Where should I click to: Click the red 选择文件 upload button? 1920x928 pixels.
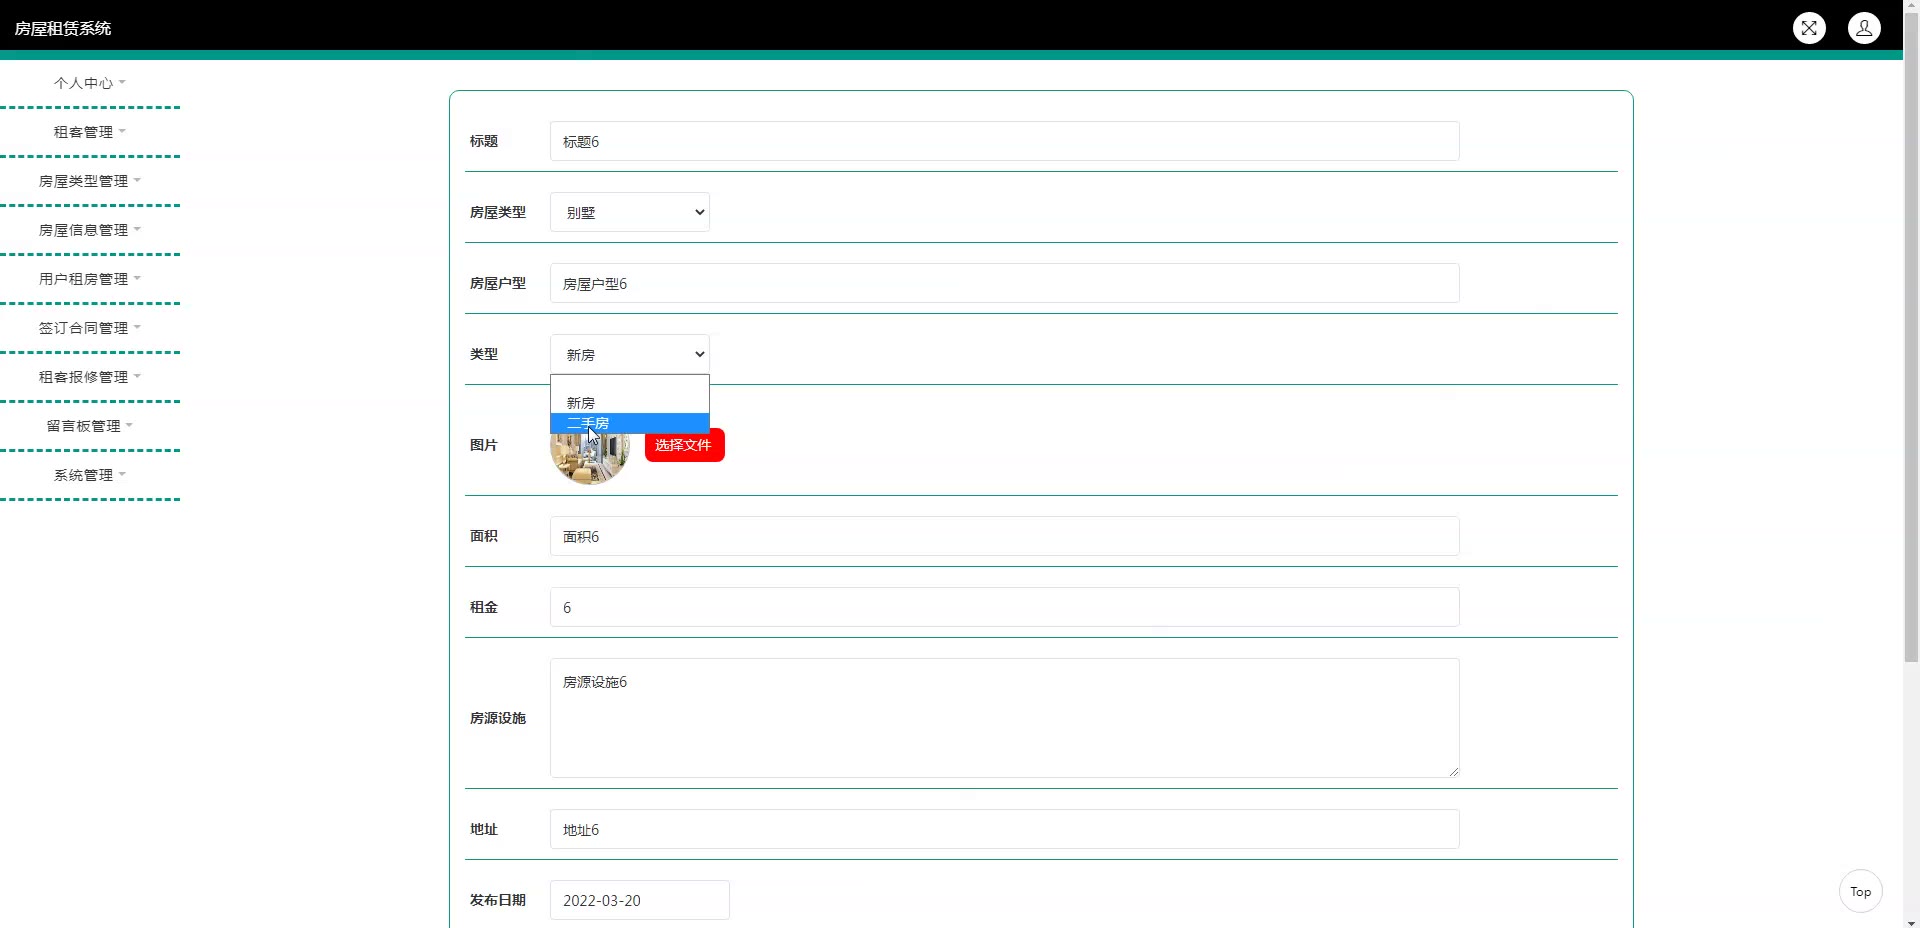(x=684, y=445)
